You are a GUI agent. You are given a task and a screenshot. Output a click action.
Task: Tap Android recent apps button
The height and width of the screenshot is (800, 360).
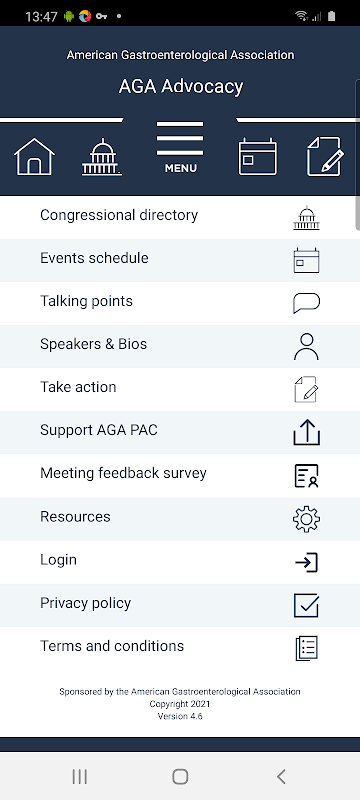(80, 777)
